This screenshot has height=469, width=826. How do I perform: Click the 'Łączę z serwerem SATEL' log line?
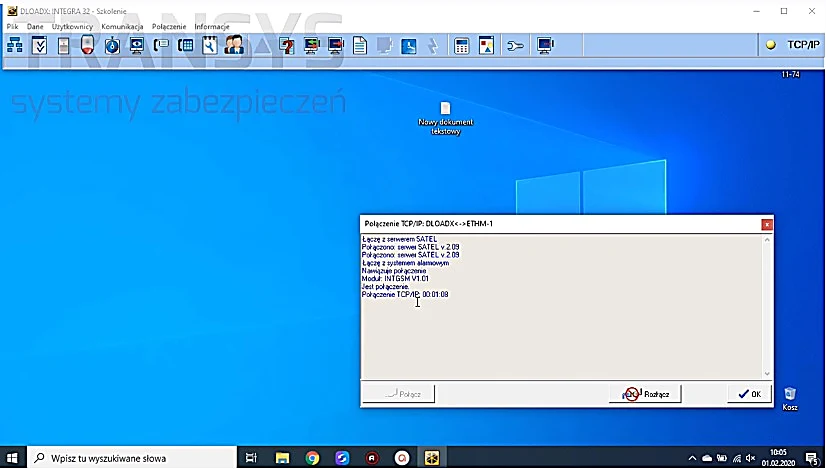[399, 239]
